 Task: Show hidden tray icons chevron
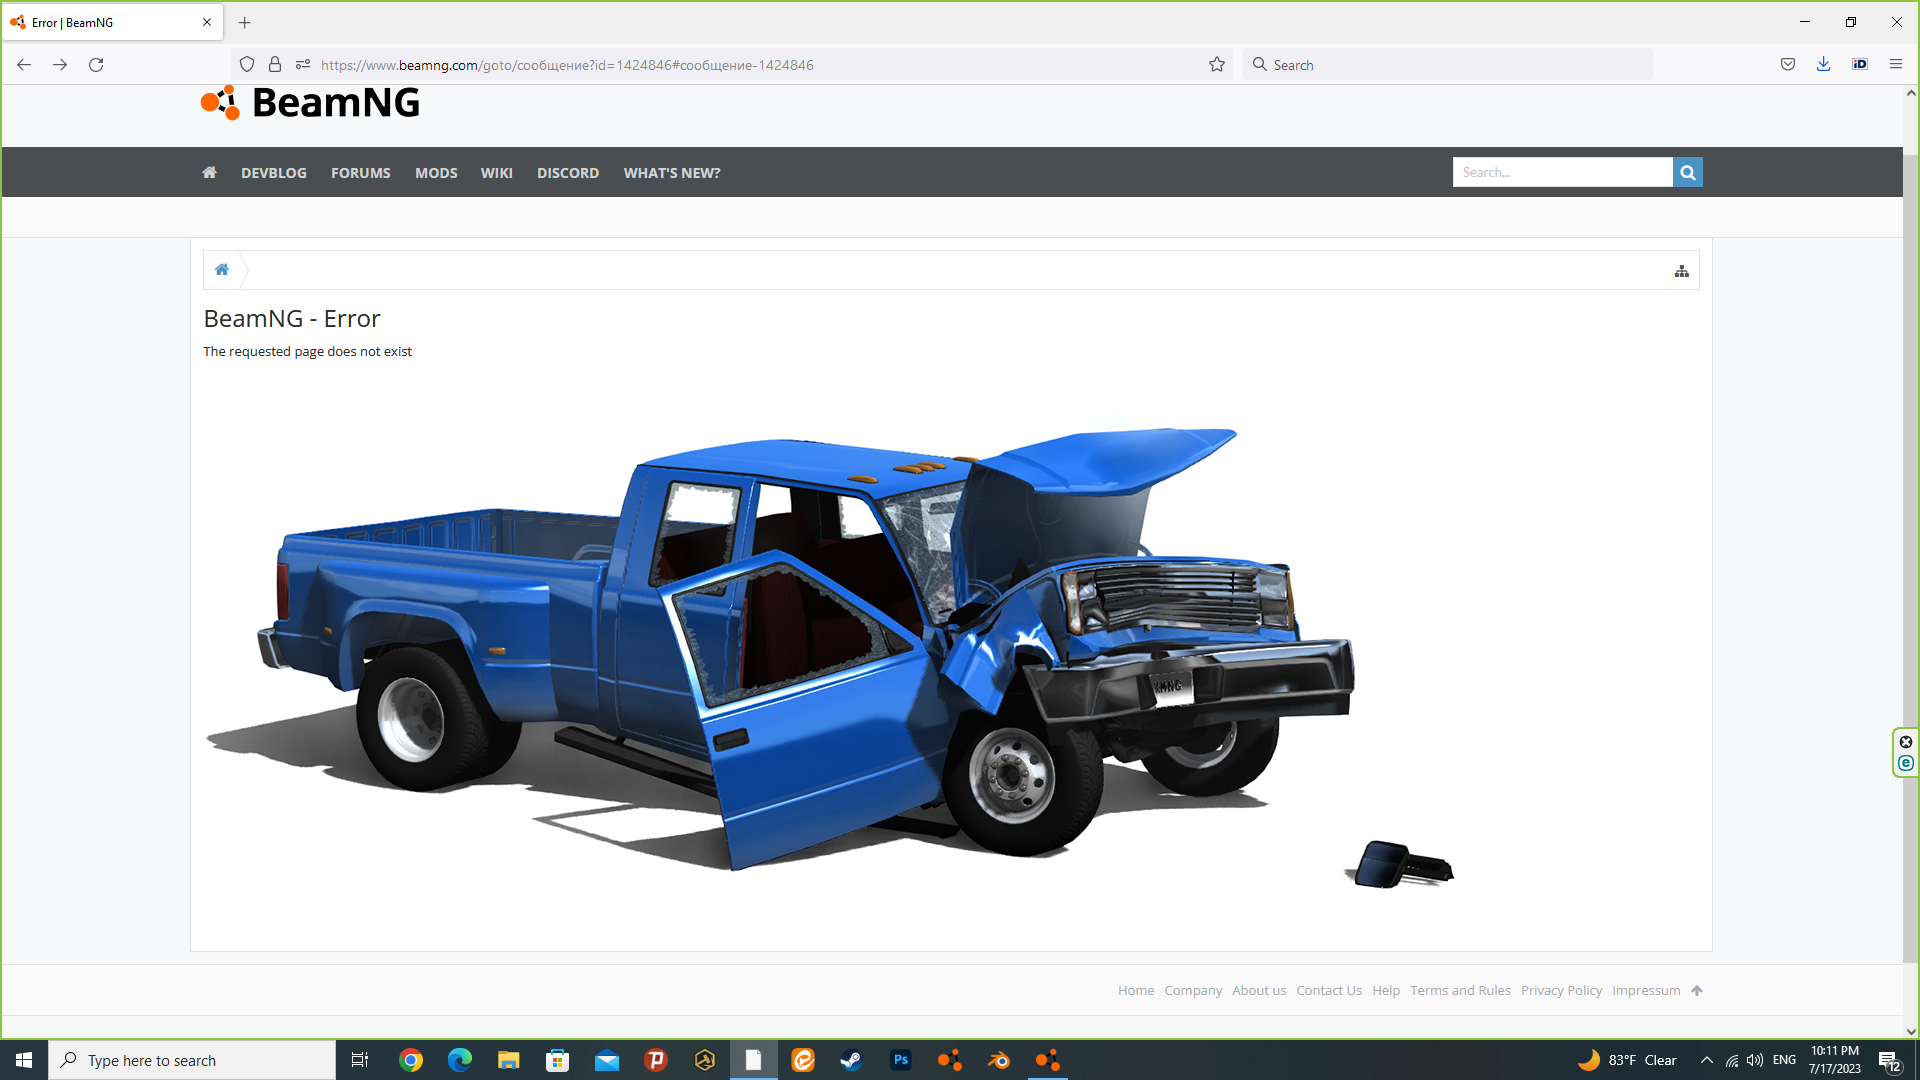coord(1707,1060)
